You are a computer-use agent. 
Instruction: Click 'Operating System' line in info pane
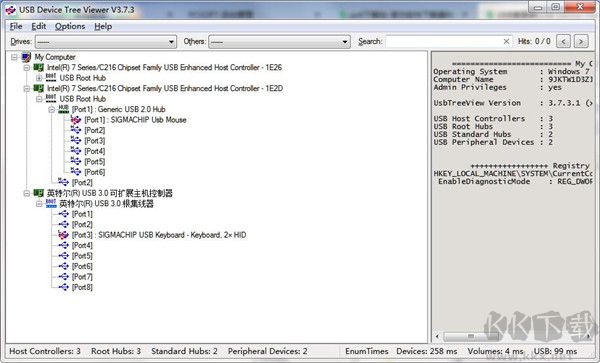click(512, 72)
